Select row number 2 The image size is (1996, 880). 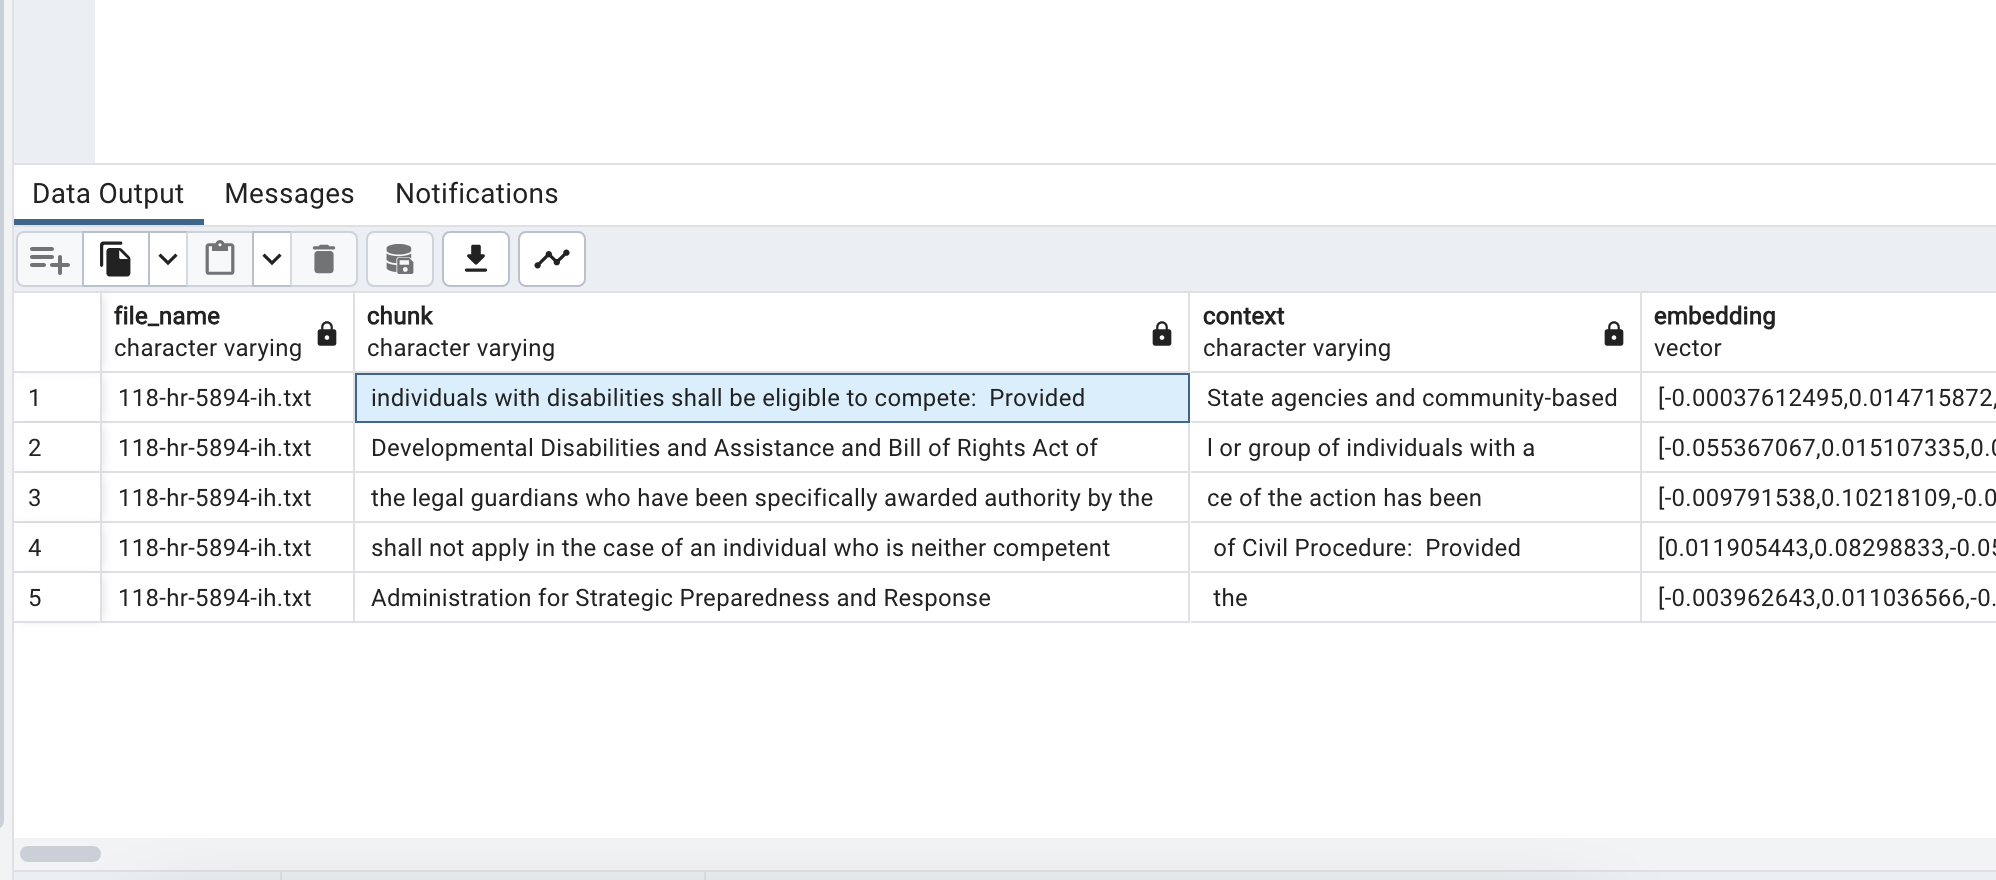[x=57, y=448]
